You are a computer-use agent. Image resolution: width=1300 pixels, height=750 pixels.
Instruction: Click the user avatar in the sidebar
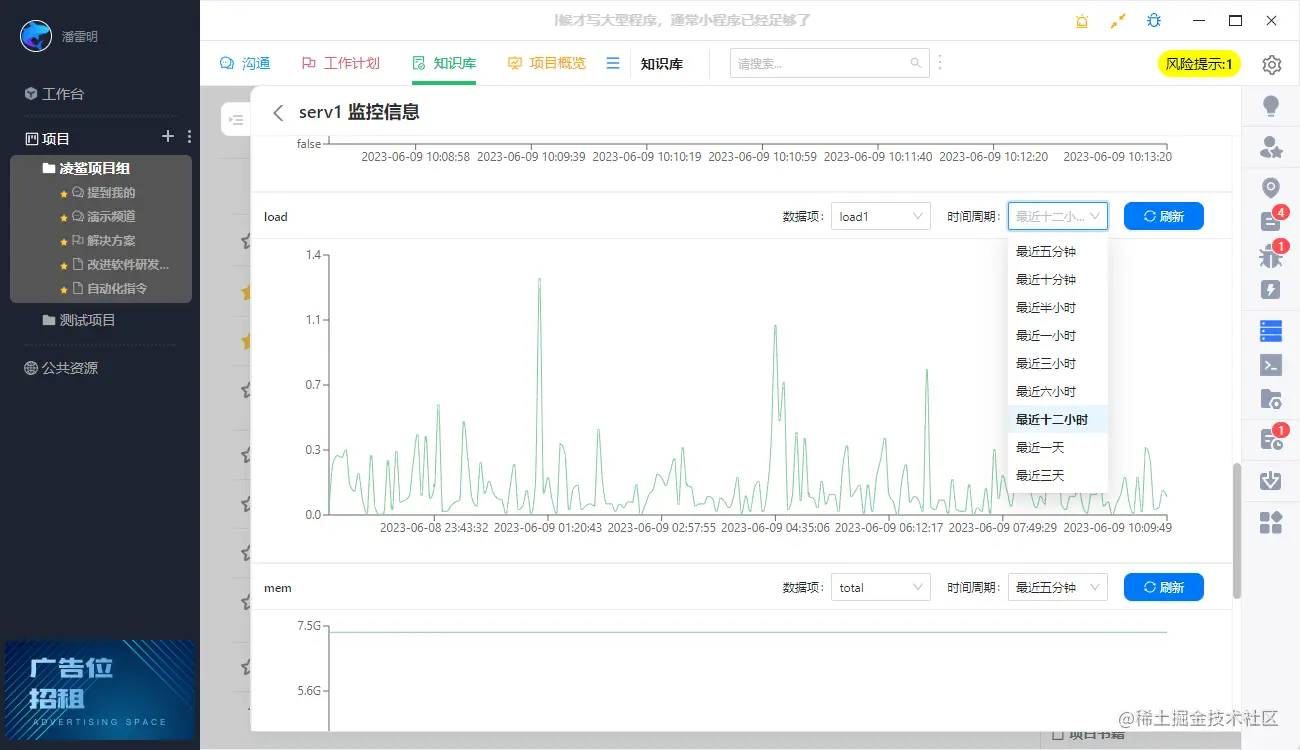coord(36,36)
